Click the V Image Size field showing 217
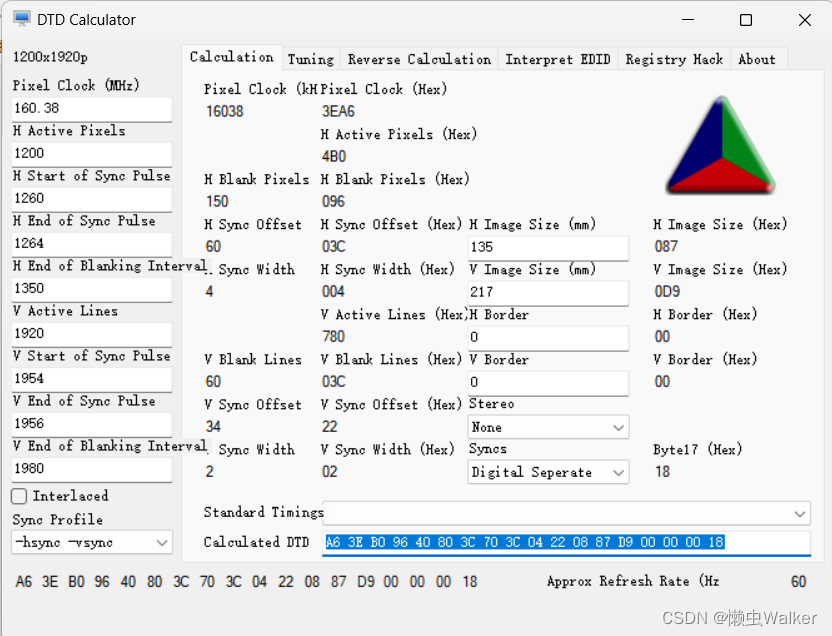832x636 pixels. (x=547, y=291)
